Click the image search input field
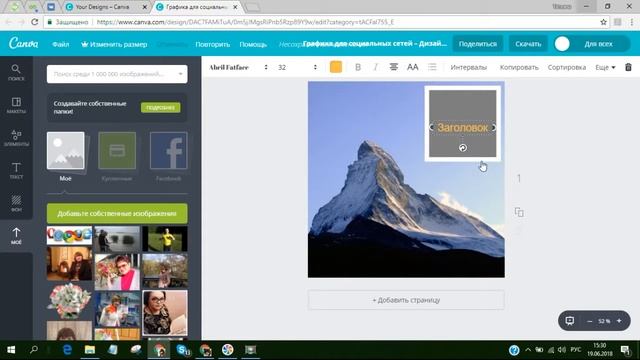The image size is (640, 360). tap(117, 74)
